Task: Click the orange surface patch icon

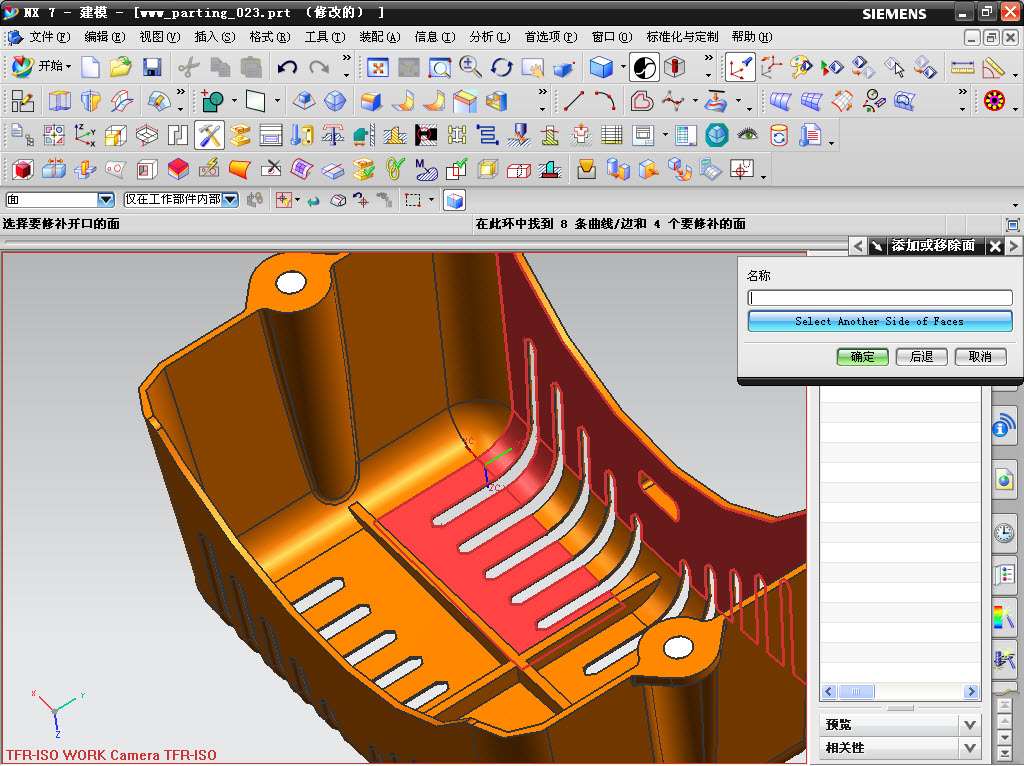Action: coord(240,170)
